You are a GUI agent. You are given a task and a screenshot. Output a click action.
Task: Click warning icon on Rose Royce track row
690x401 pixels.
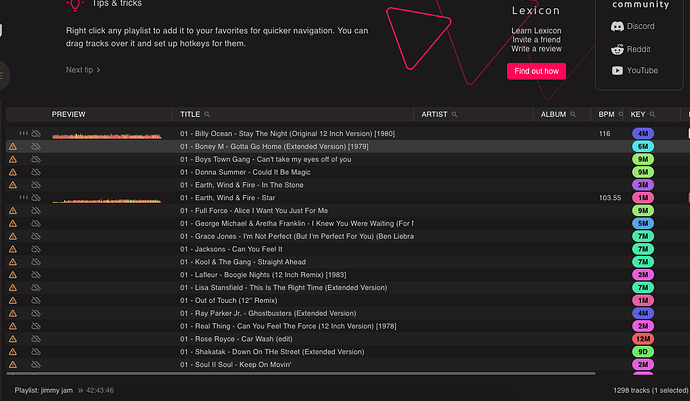pyautogui.click(x=13, y=339)
